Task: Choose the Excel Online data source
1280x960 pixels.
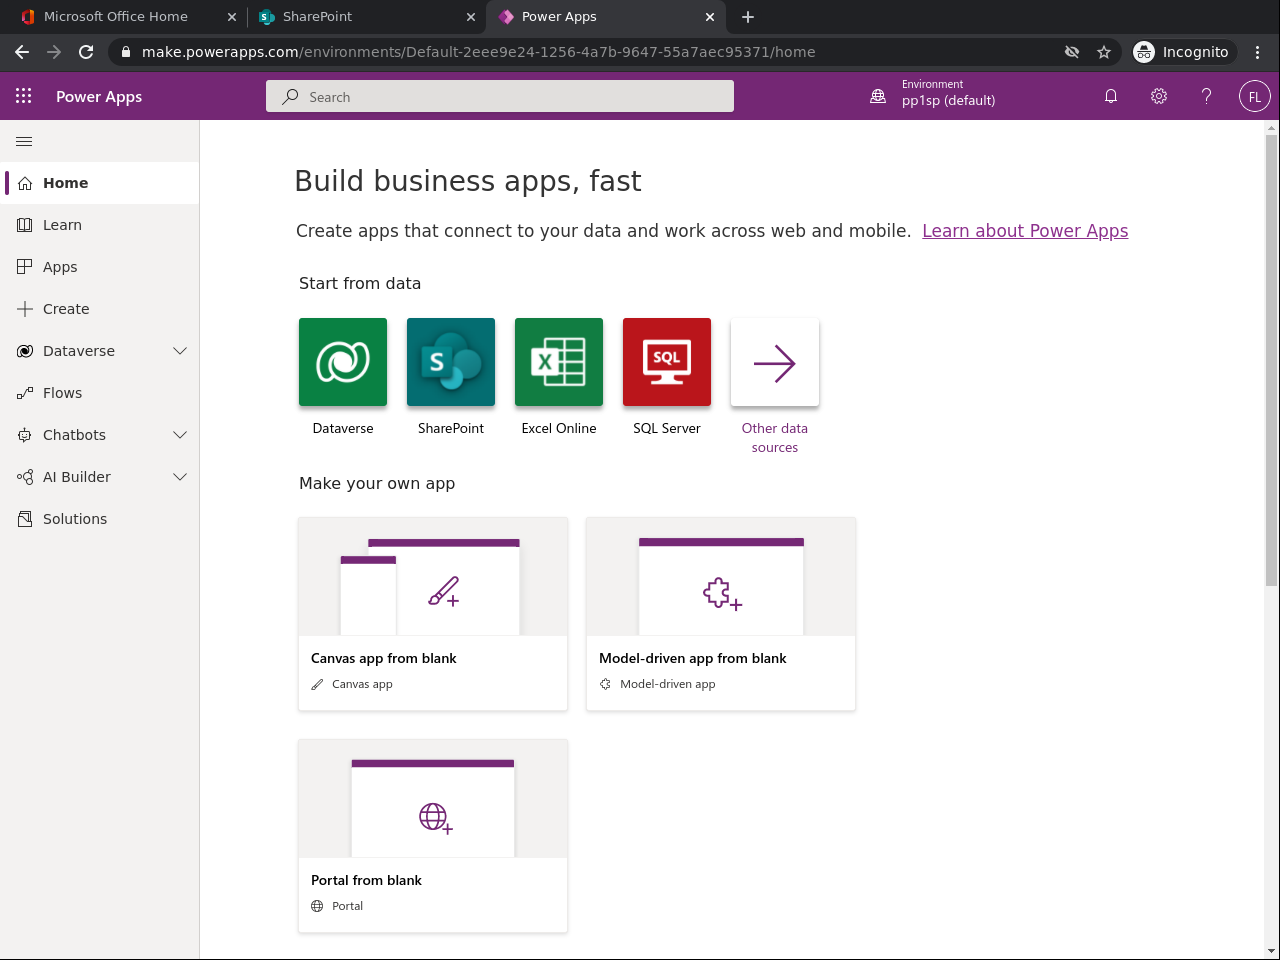Action: pyautogui.click(x=559, y=362)
